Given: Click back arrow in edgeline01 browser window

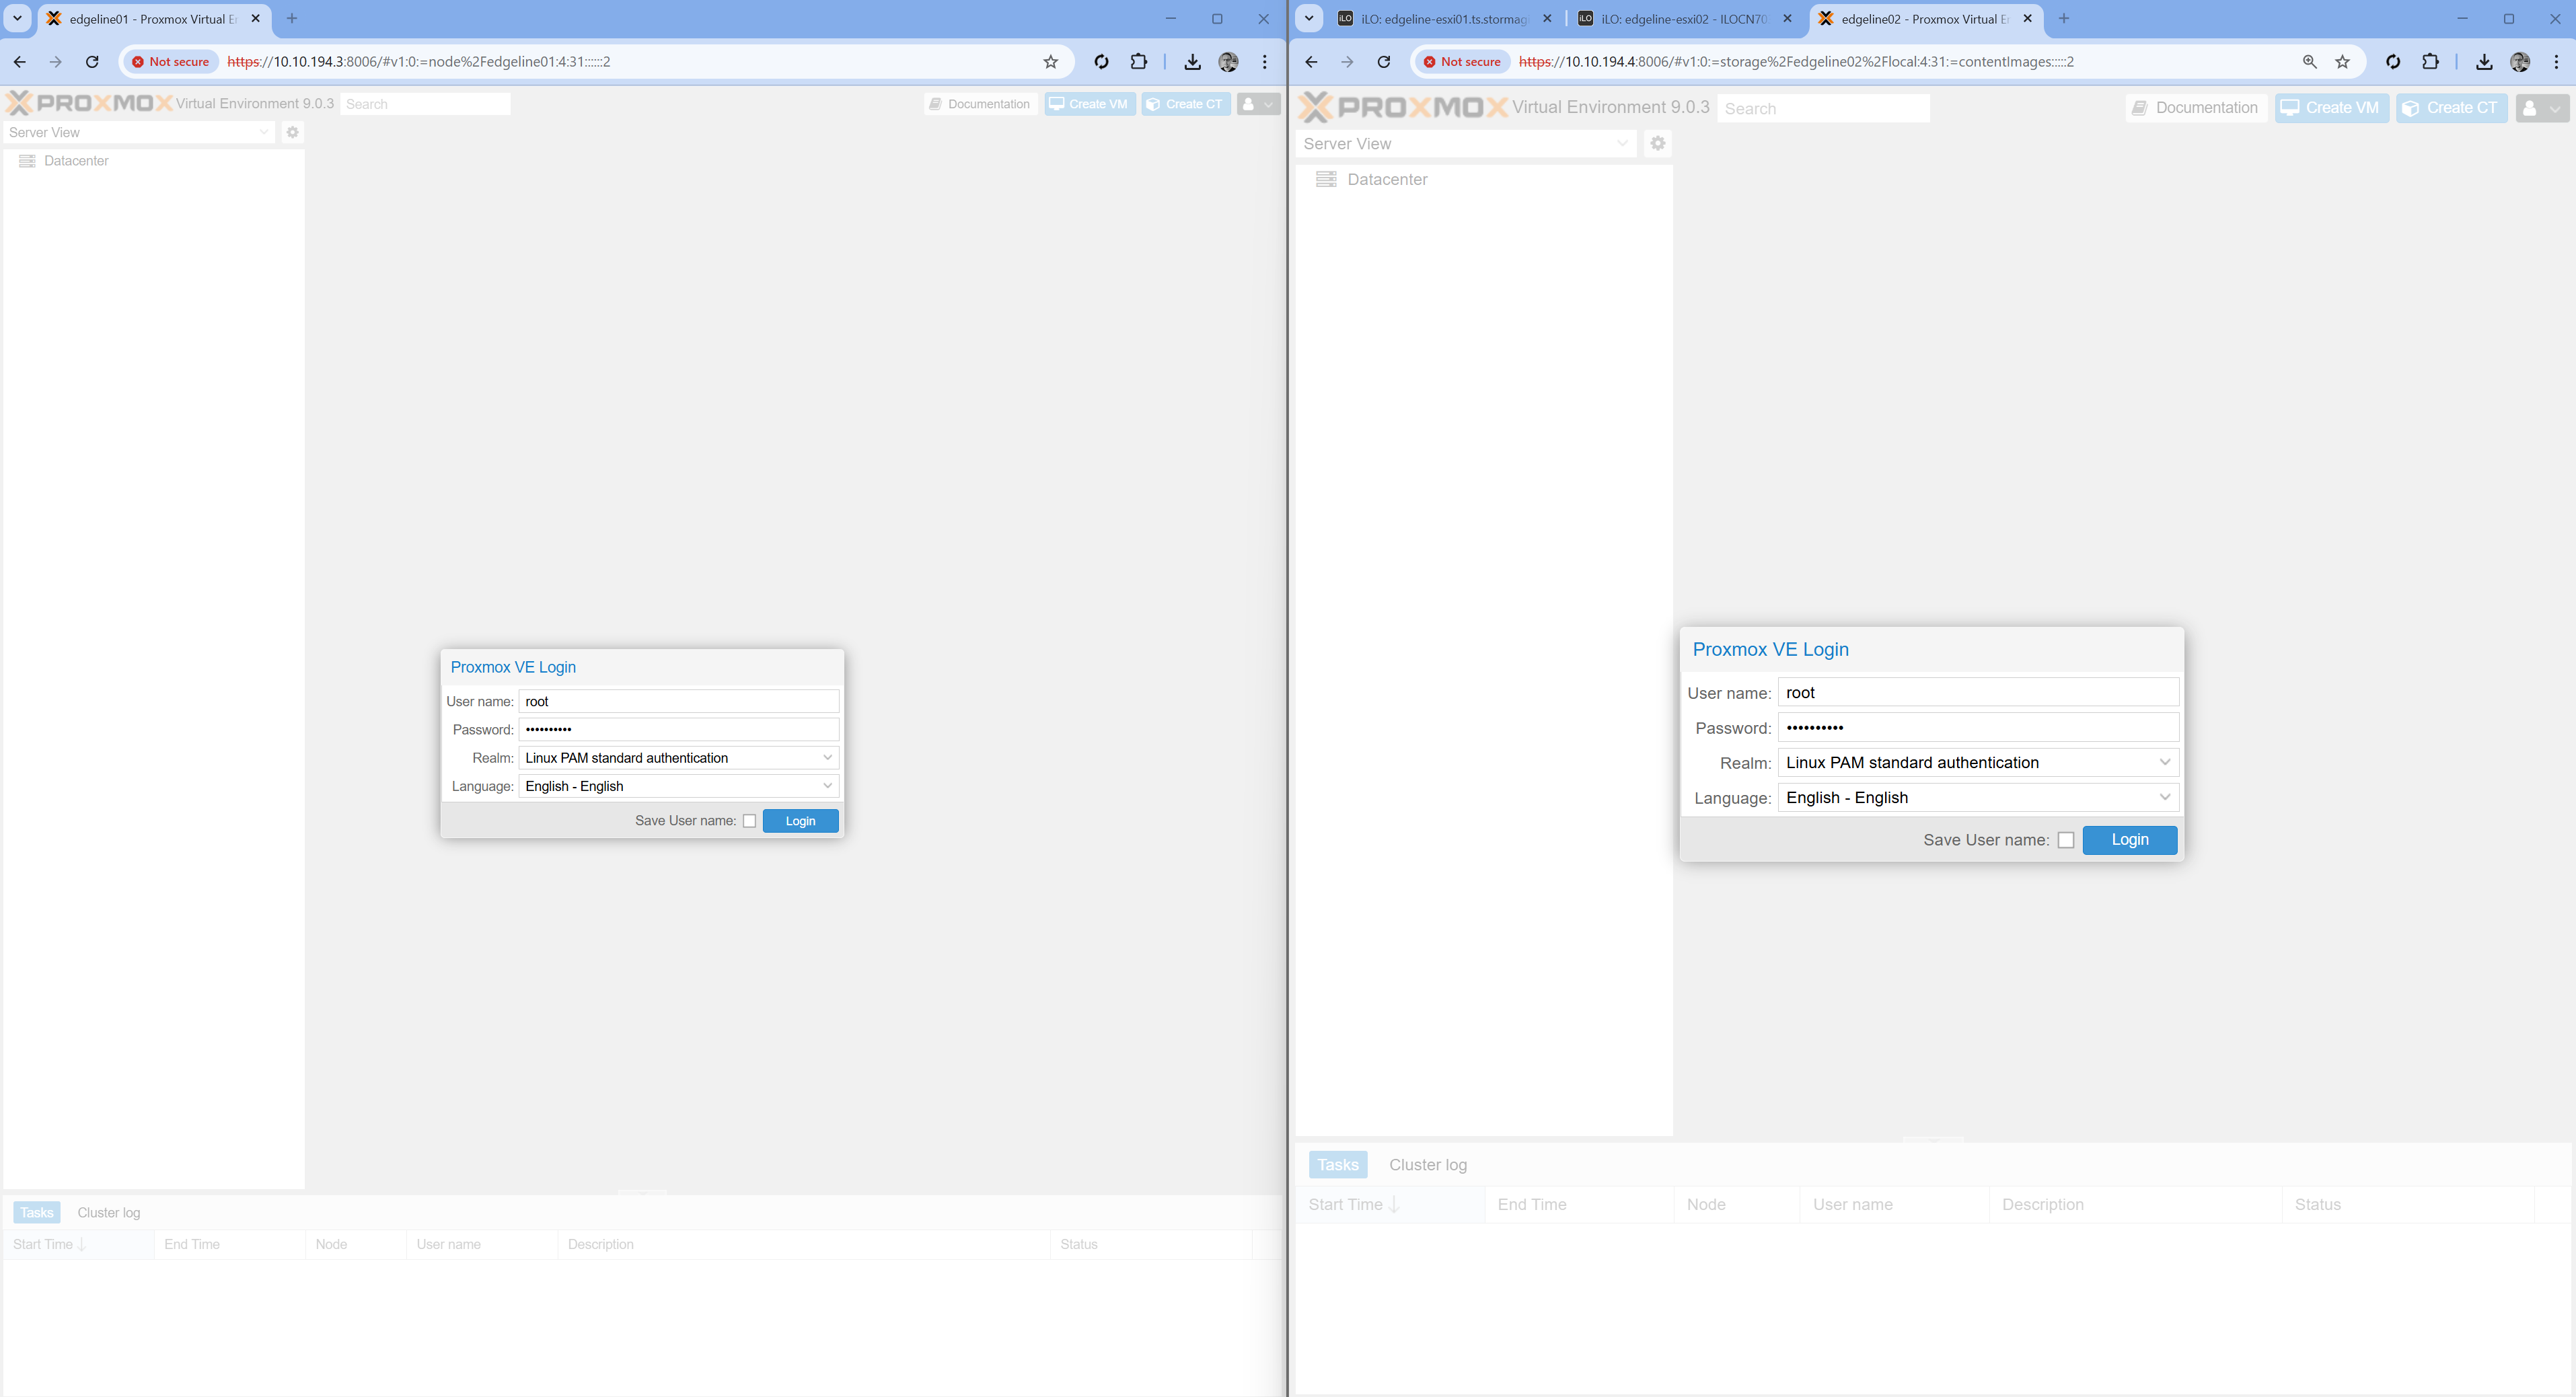Looking at the screenshot, I should click(x=20, y=62).
